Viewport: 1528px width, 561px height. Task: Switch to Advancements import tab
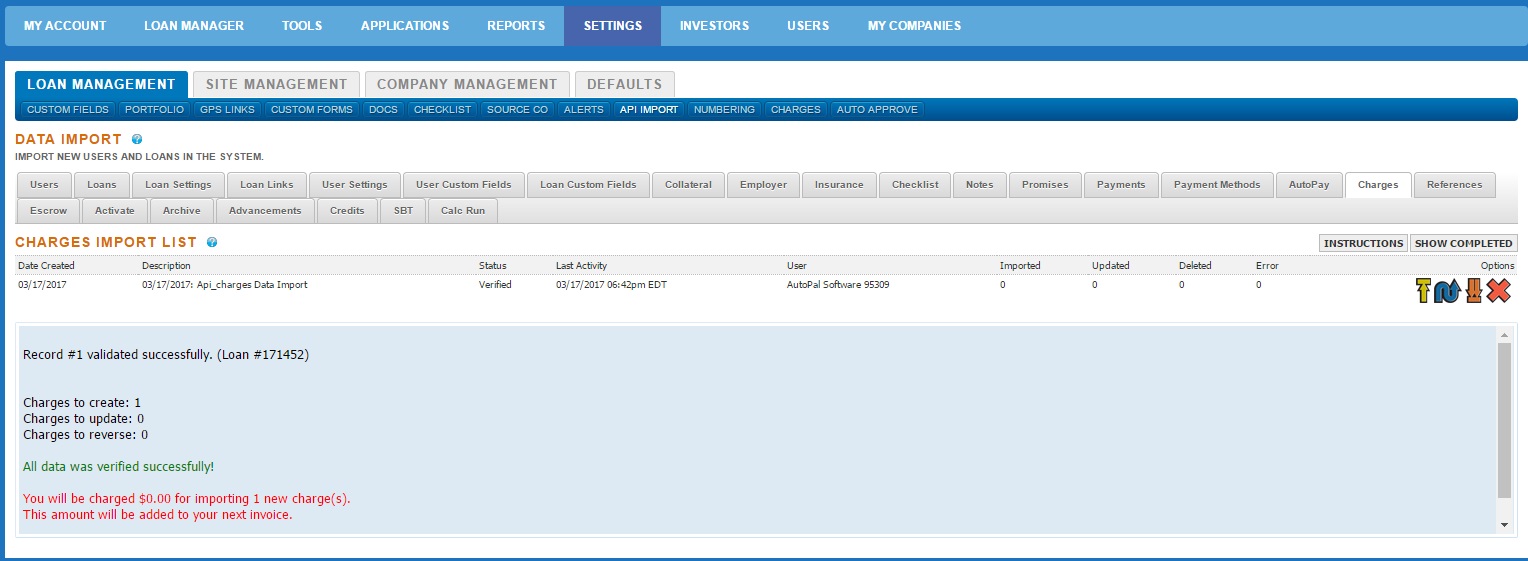pyautogui.click(x=265, y=211)
